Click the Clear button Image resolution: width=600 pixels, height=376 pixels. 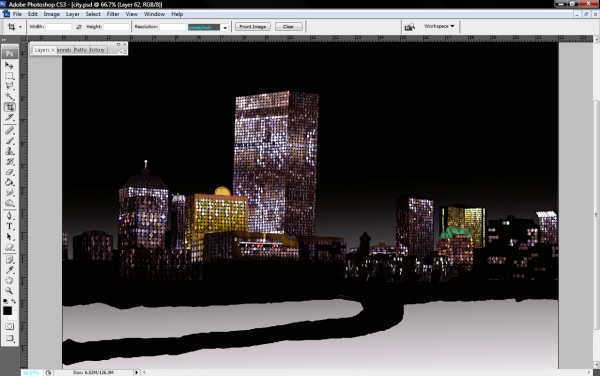289,26
